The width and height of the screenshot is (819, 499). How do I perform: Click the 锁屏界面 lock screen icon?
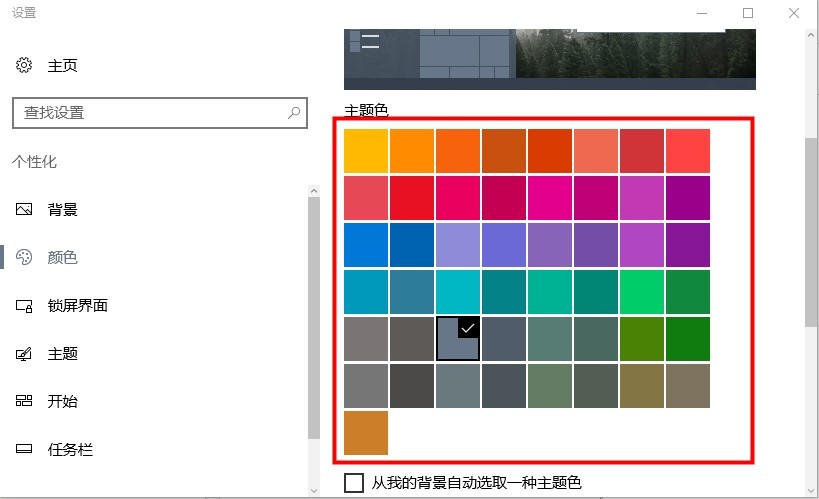[24, 306]
